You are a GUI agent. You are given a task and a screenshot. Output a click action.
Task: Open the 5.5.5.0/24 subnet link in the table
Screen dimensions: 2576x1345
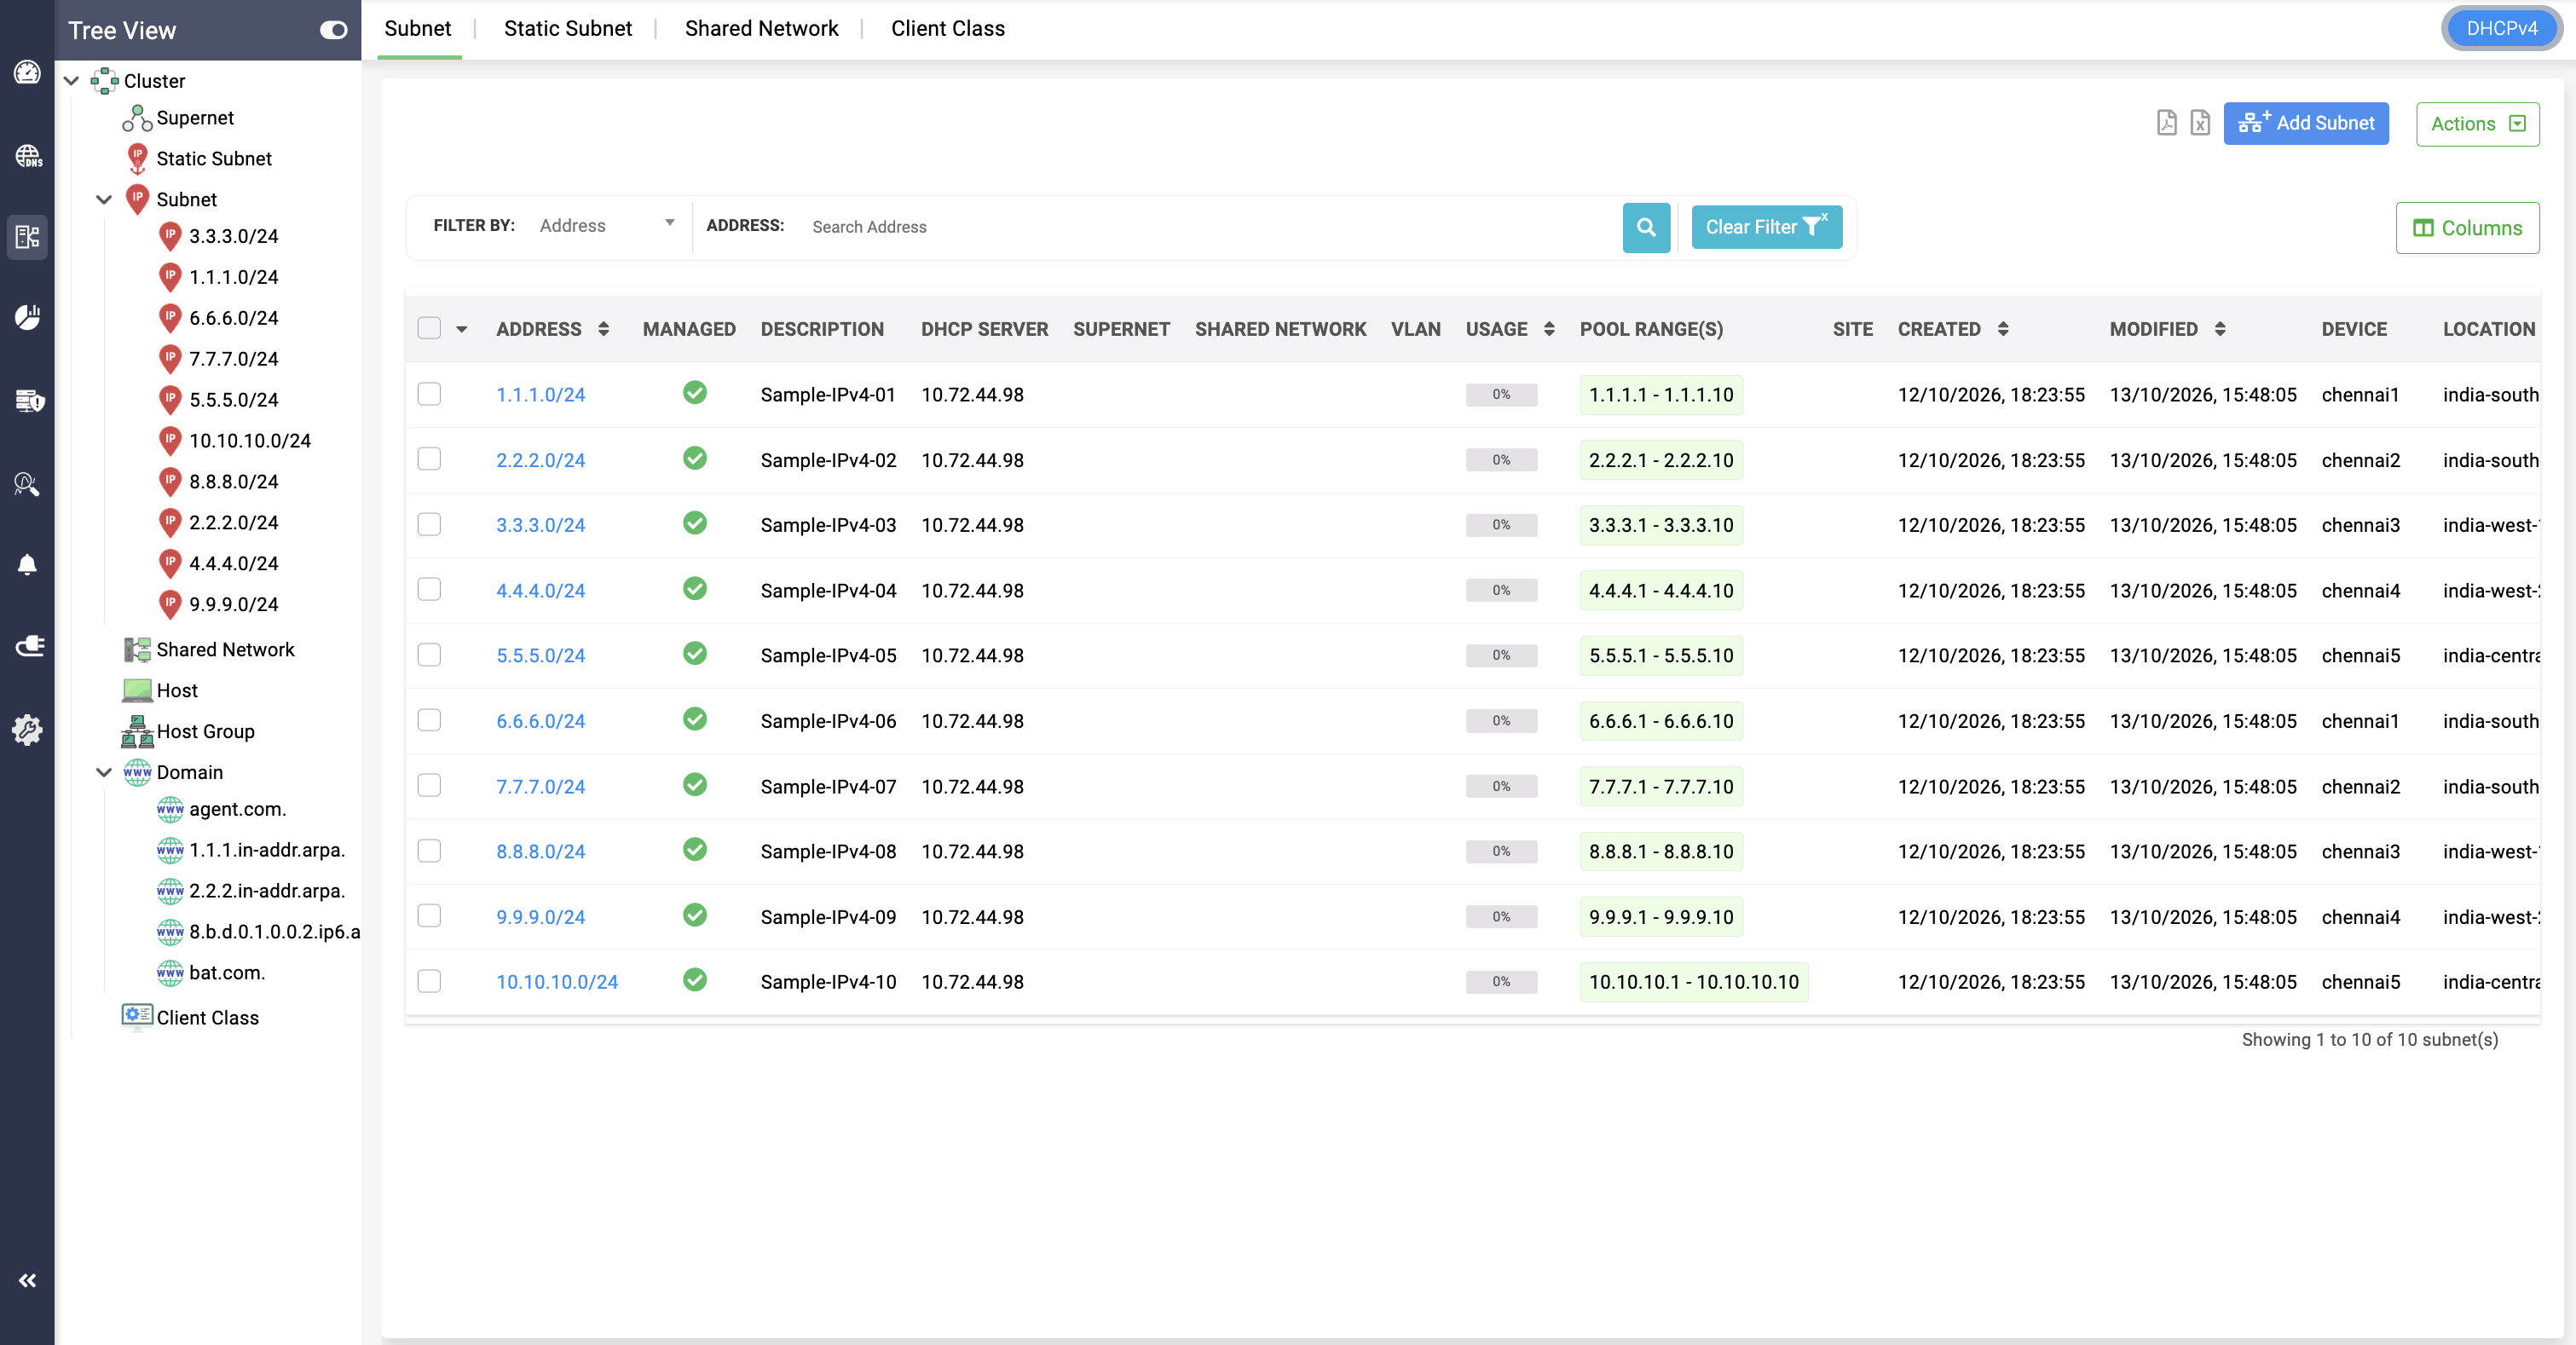tap(540, 655)
